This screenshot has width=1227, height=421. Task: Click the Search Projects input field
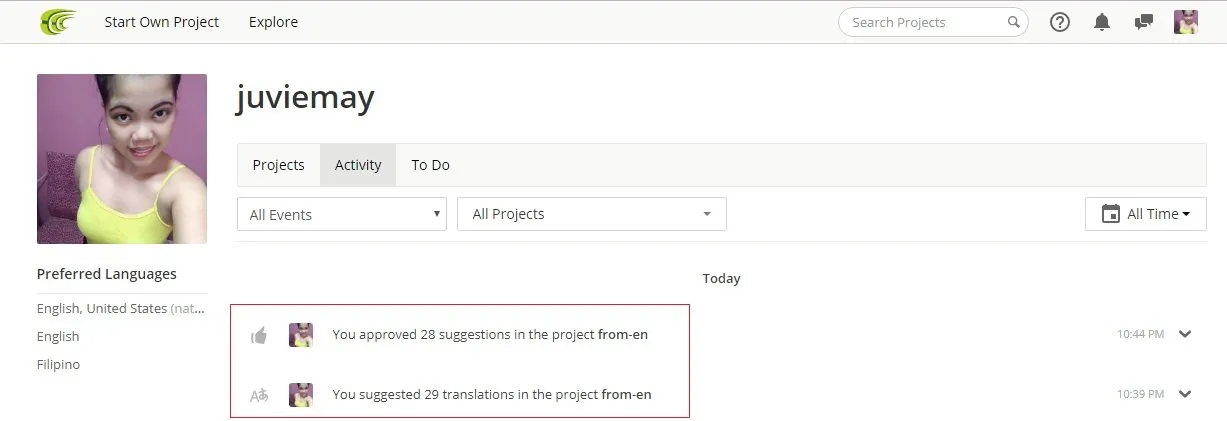tap(925, 22)
